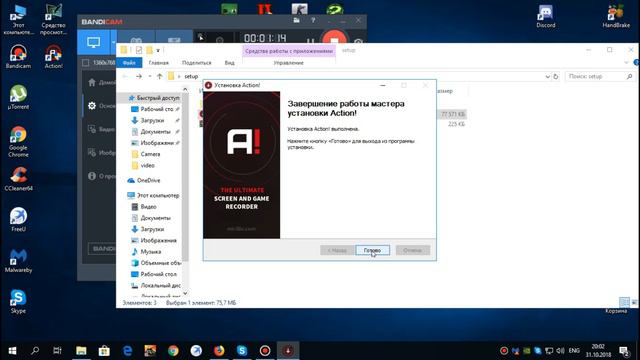Open Музыка in navigation pane
This screenshot has height=360, width=640.
coord(146,251)
